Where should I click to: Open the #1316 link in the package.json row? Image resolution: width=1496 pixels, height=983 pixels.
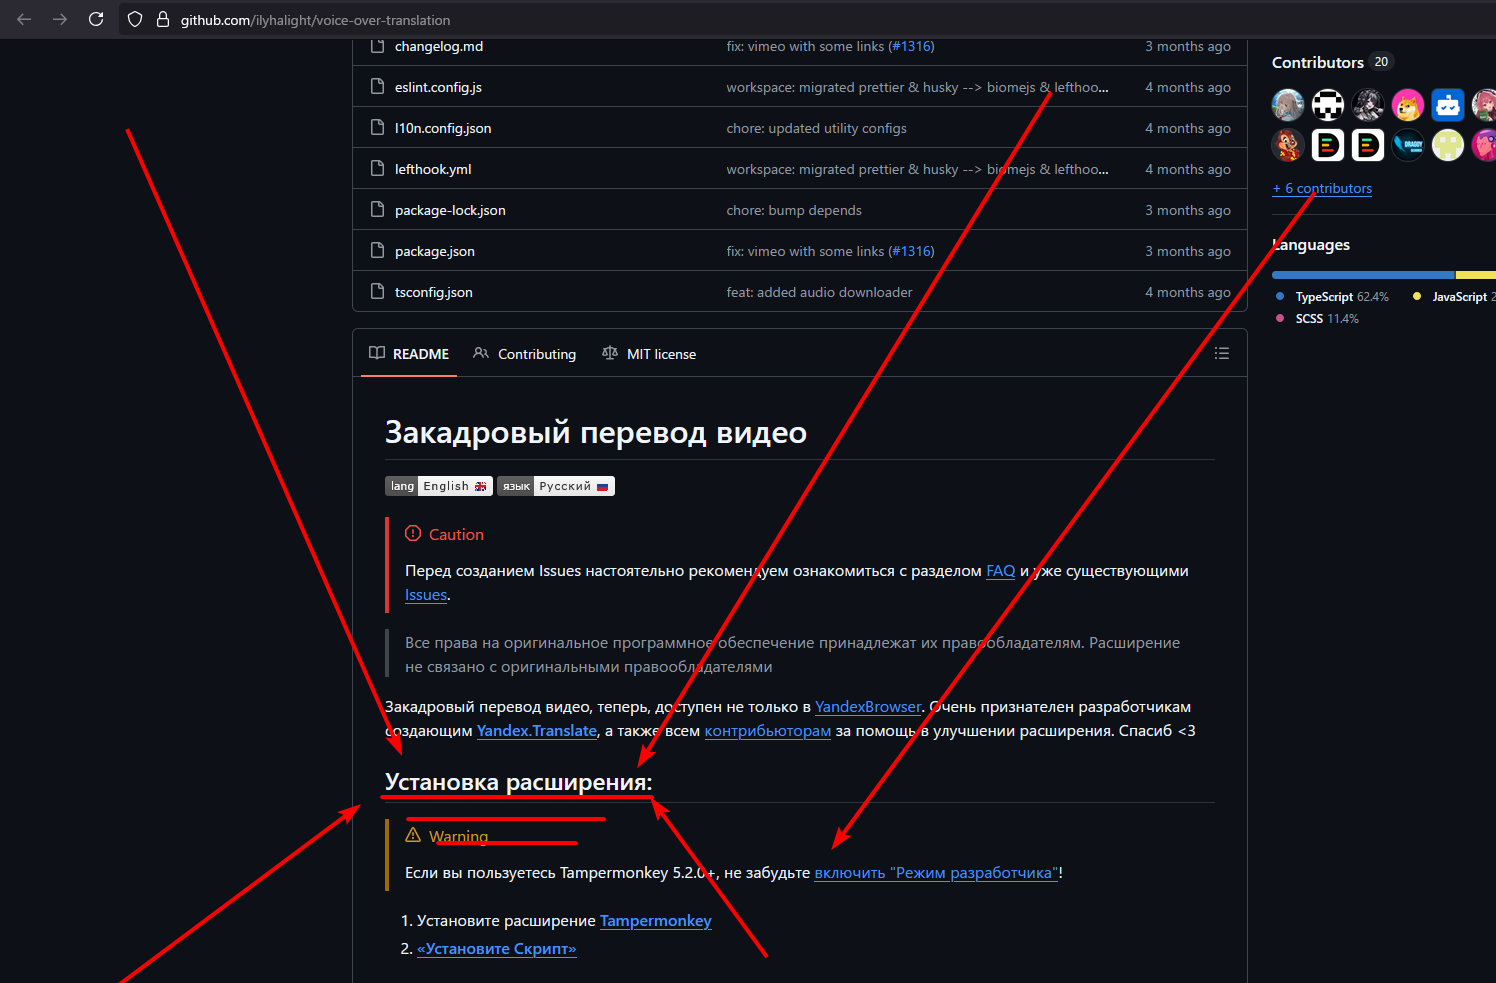click(911, 251)
